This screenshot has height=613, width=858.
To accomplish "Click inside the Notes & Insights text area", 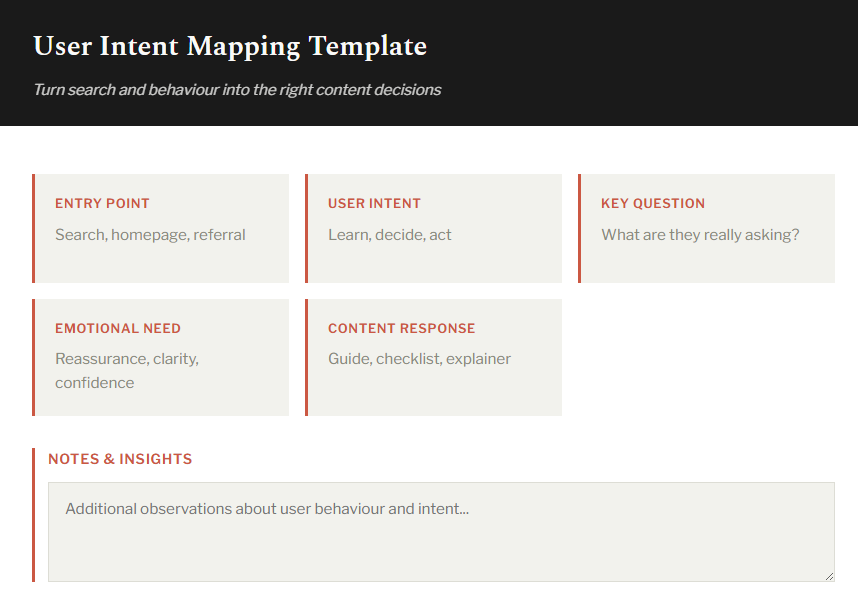I will click(440, 540).
